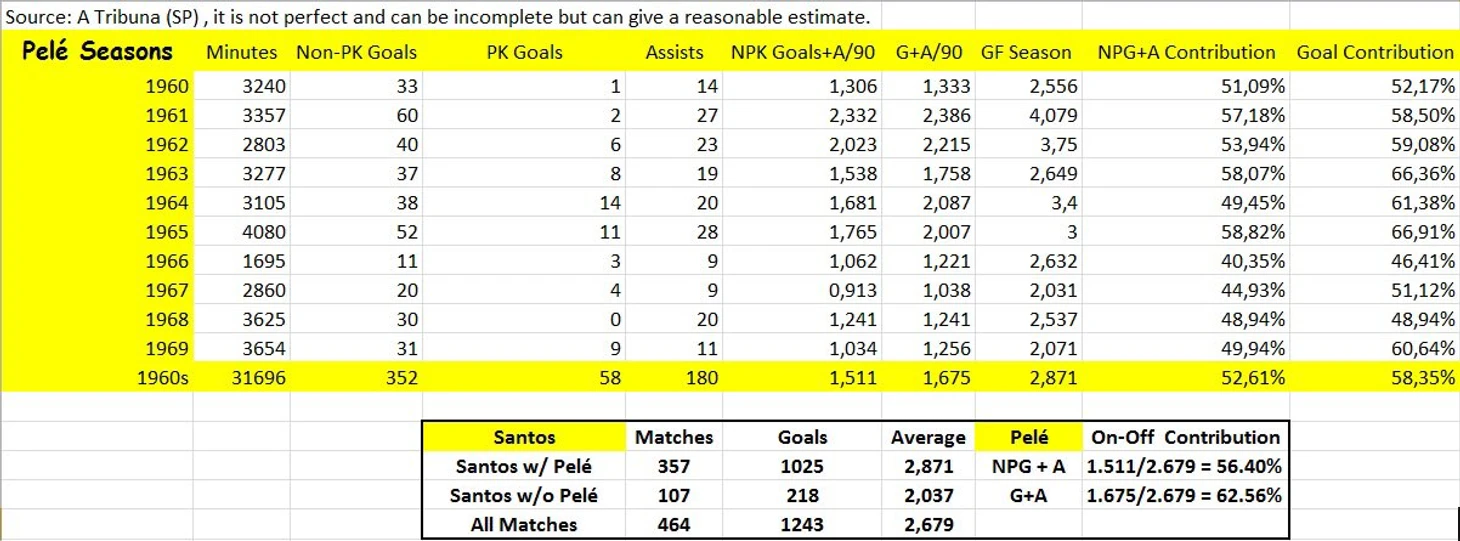
Task: Click the Non-PK Goals column header
Action: 357,53
